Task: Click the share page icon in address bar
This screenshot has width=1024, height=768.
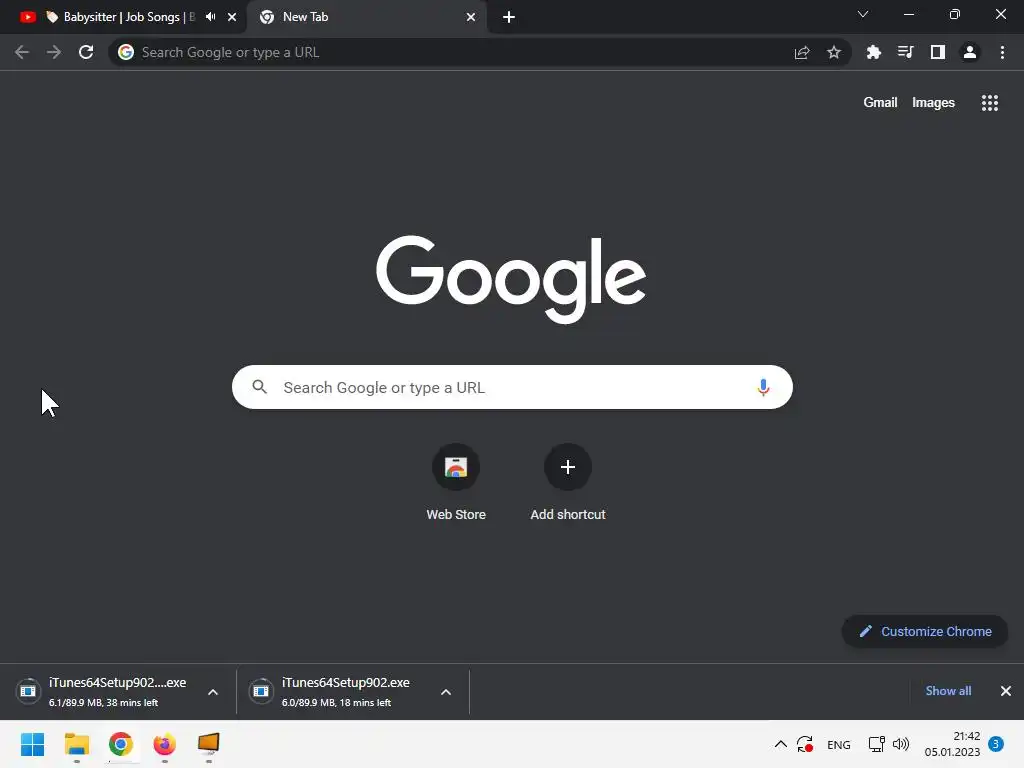Action: click(x=802, y=52)
